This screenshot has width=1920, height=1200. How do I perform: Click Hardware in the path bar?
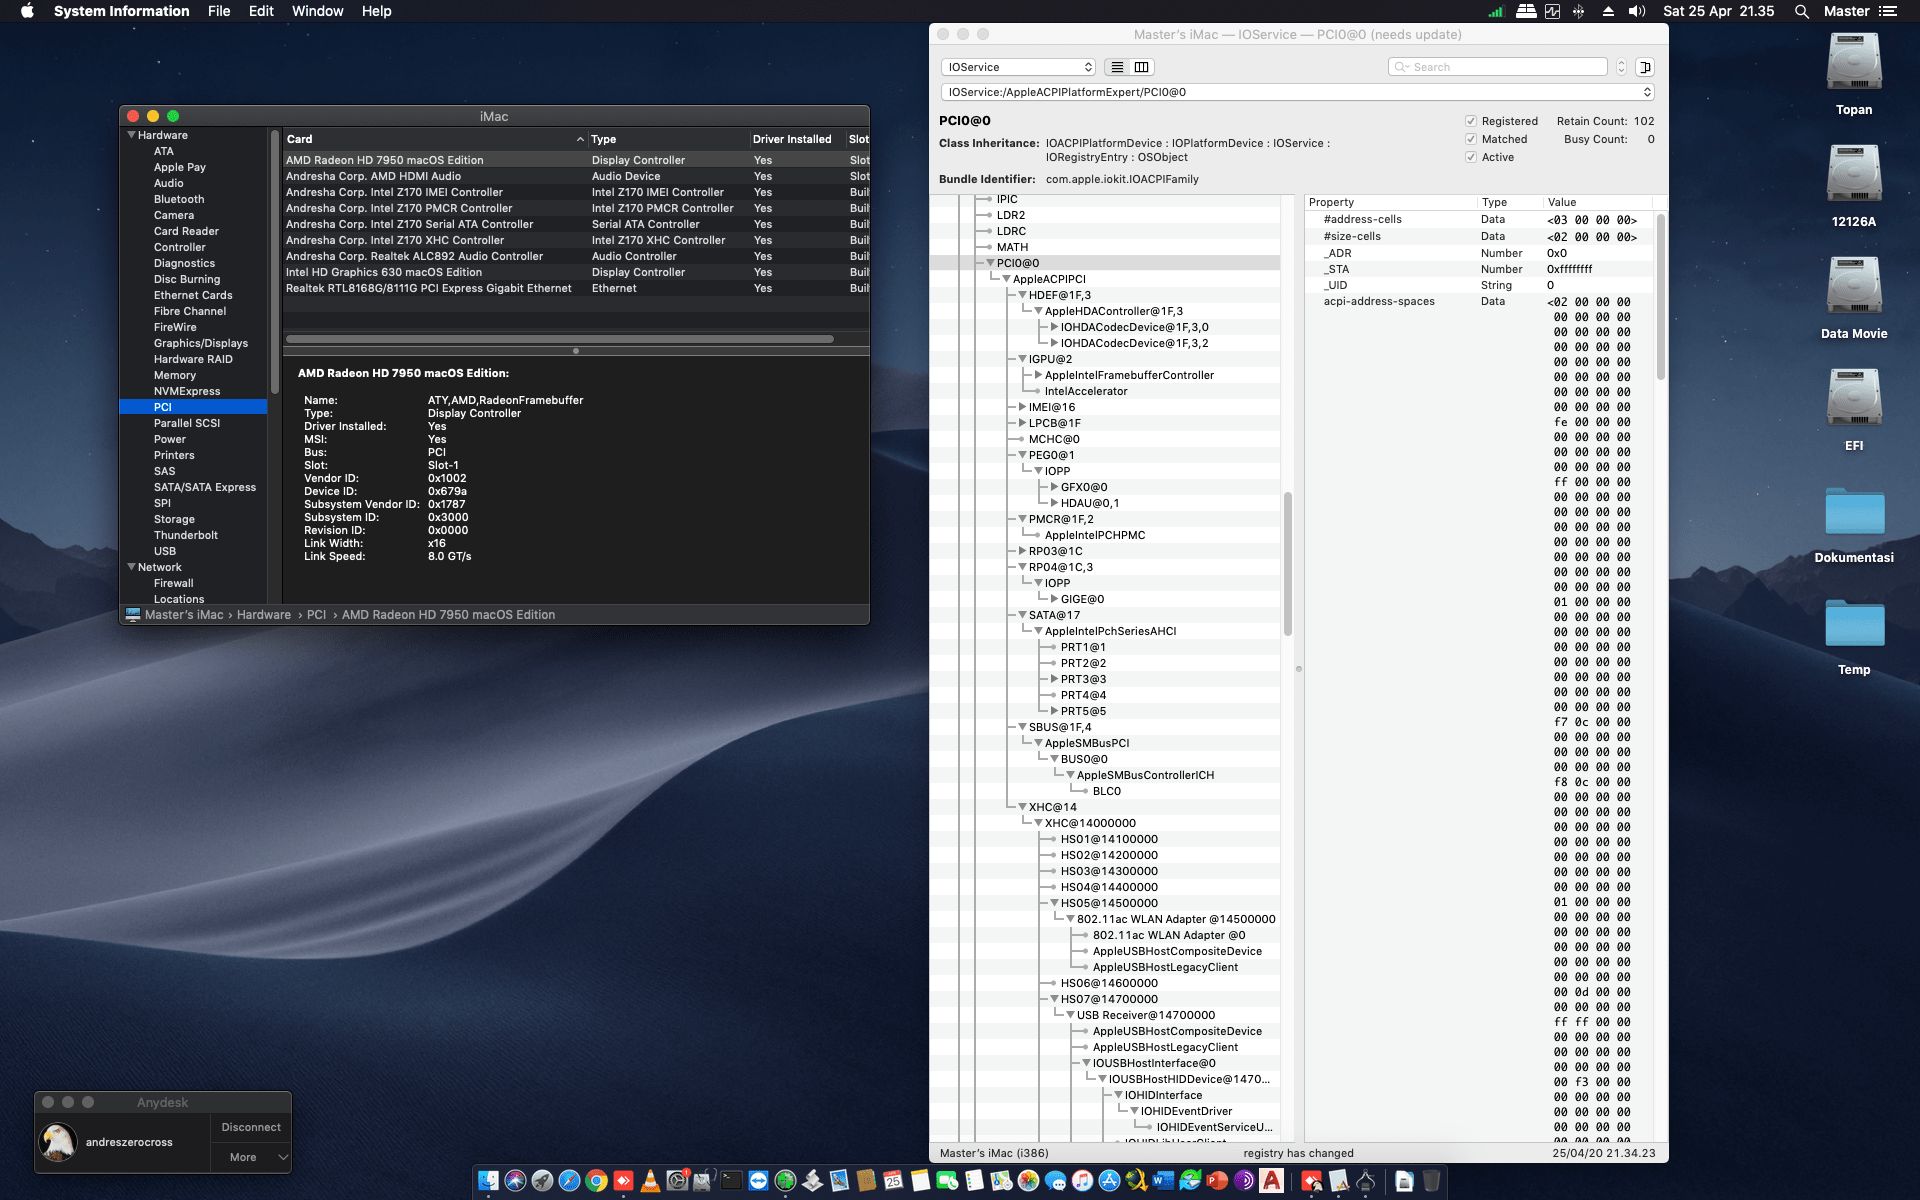tap(264, 615)
